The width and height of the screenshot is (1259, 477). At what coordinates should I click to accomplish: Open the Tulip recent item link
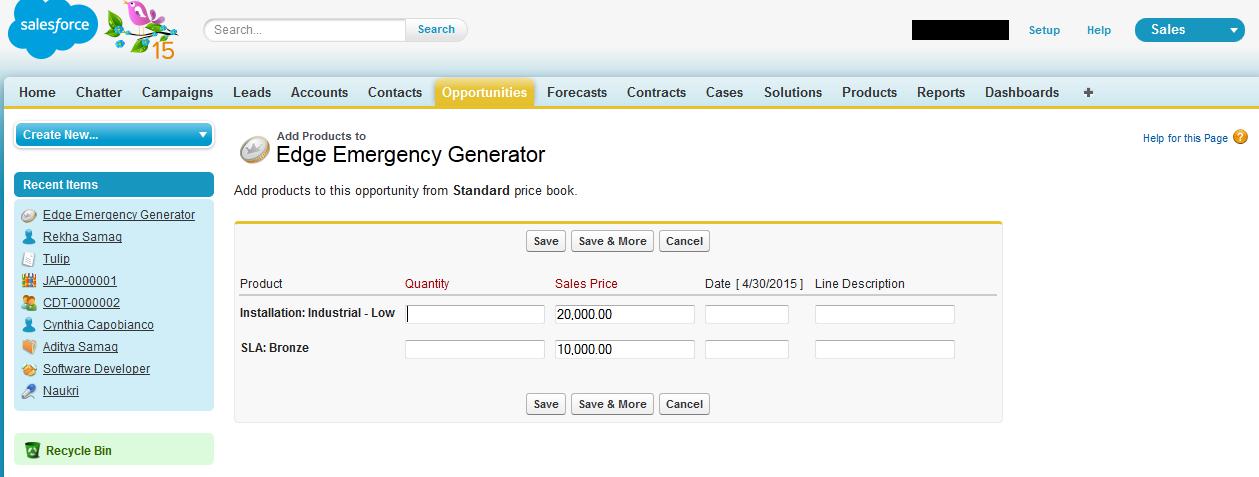pos(56,259)
